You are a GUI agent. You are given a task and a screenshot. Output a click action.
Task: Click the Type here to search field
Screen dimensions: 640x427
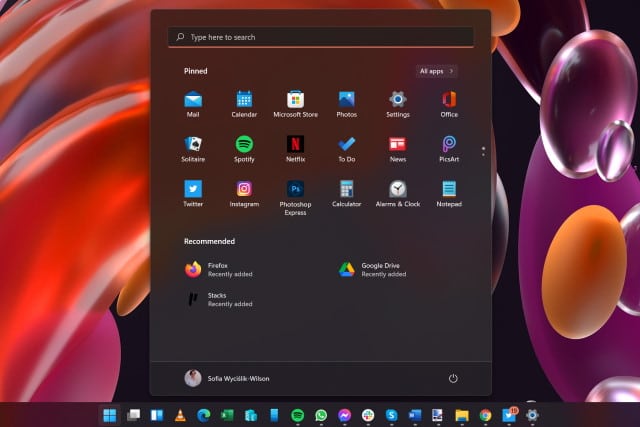(x=320, y=37)
